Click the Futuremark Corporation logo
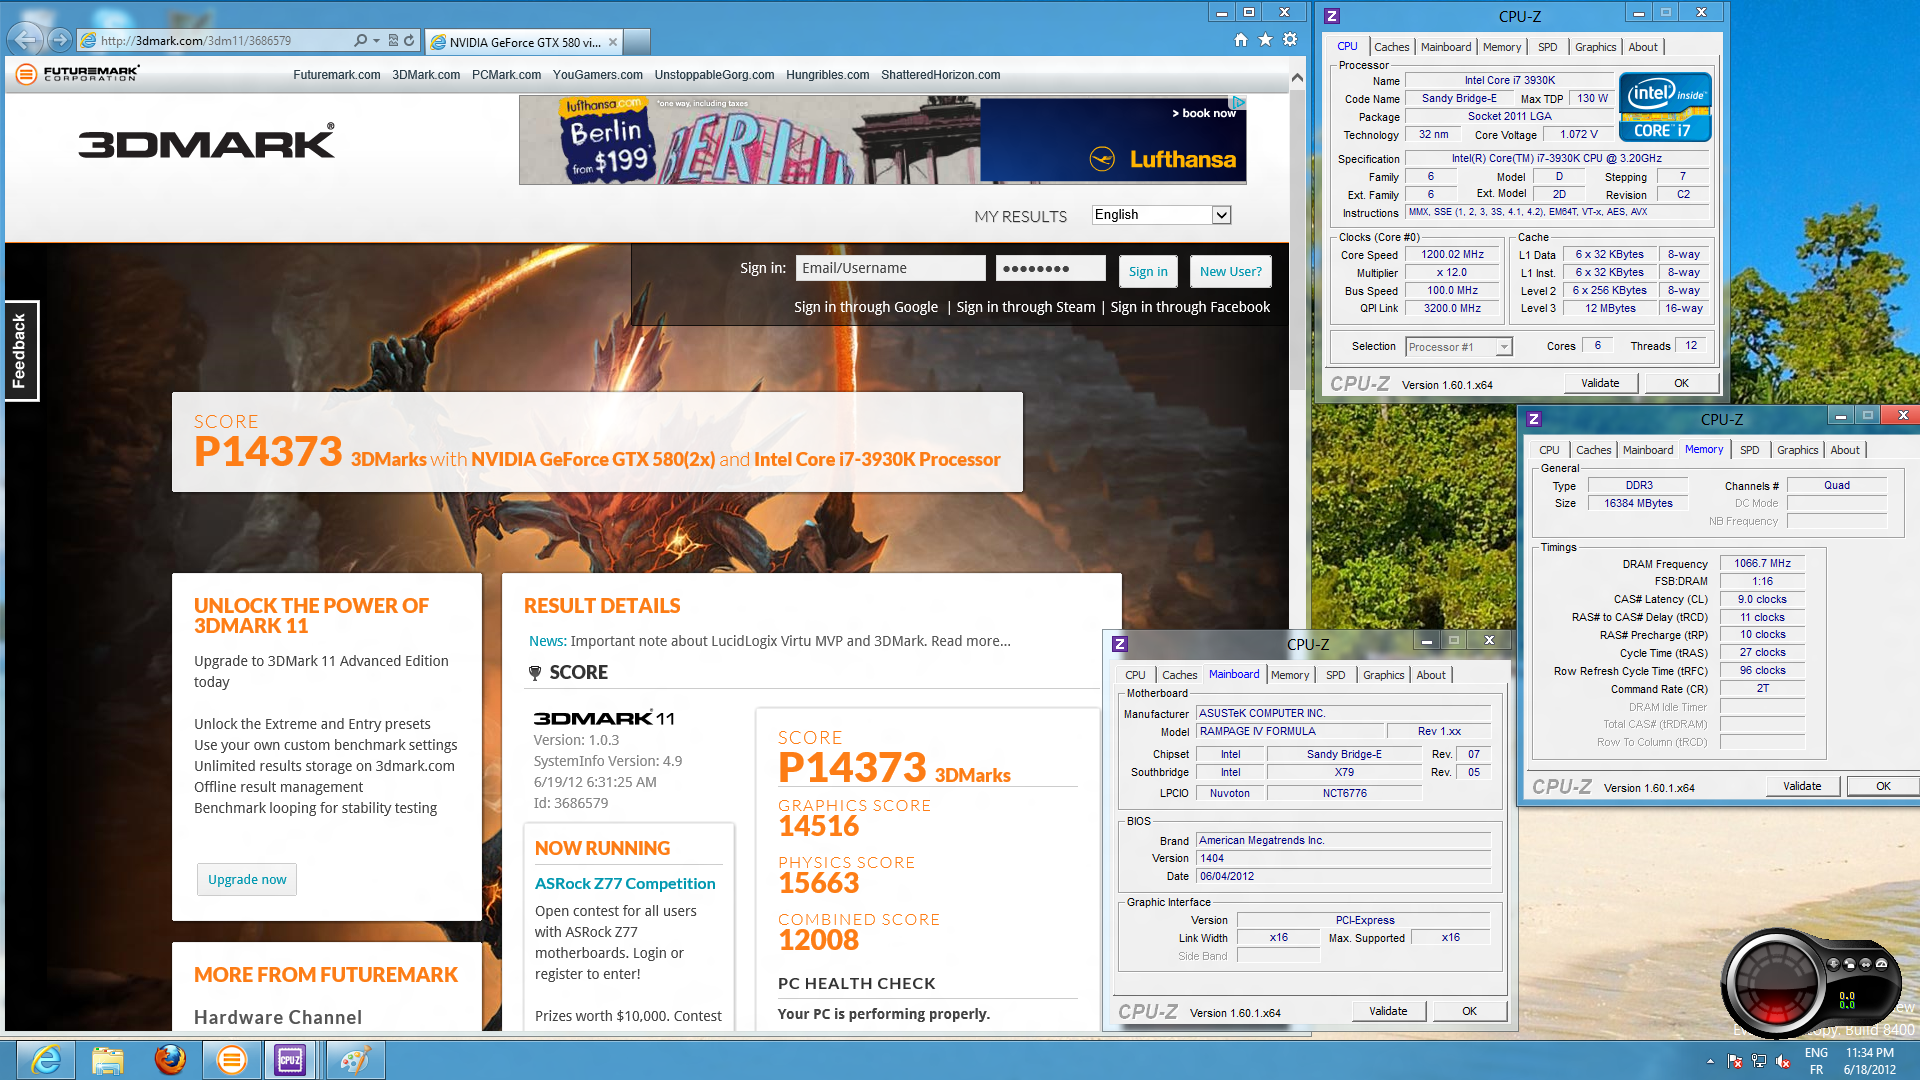Image resolution: width=1920 pixels, height=1080 pixels. pyautogui.click(x=78, y=73)
